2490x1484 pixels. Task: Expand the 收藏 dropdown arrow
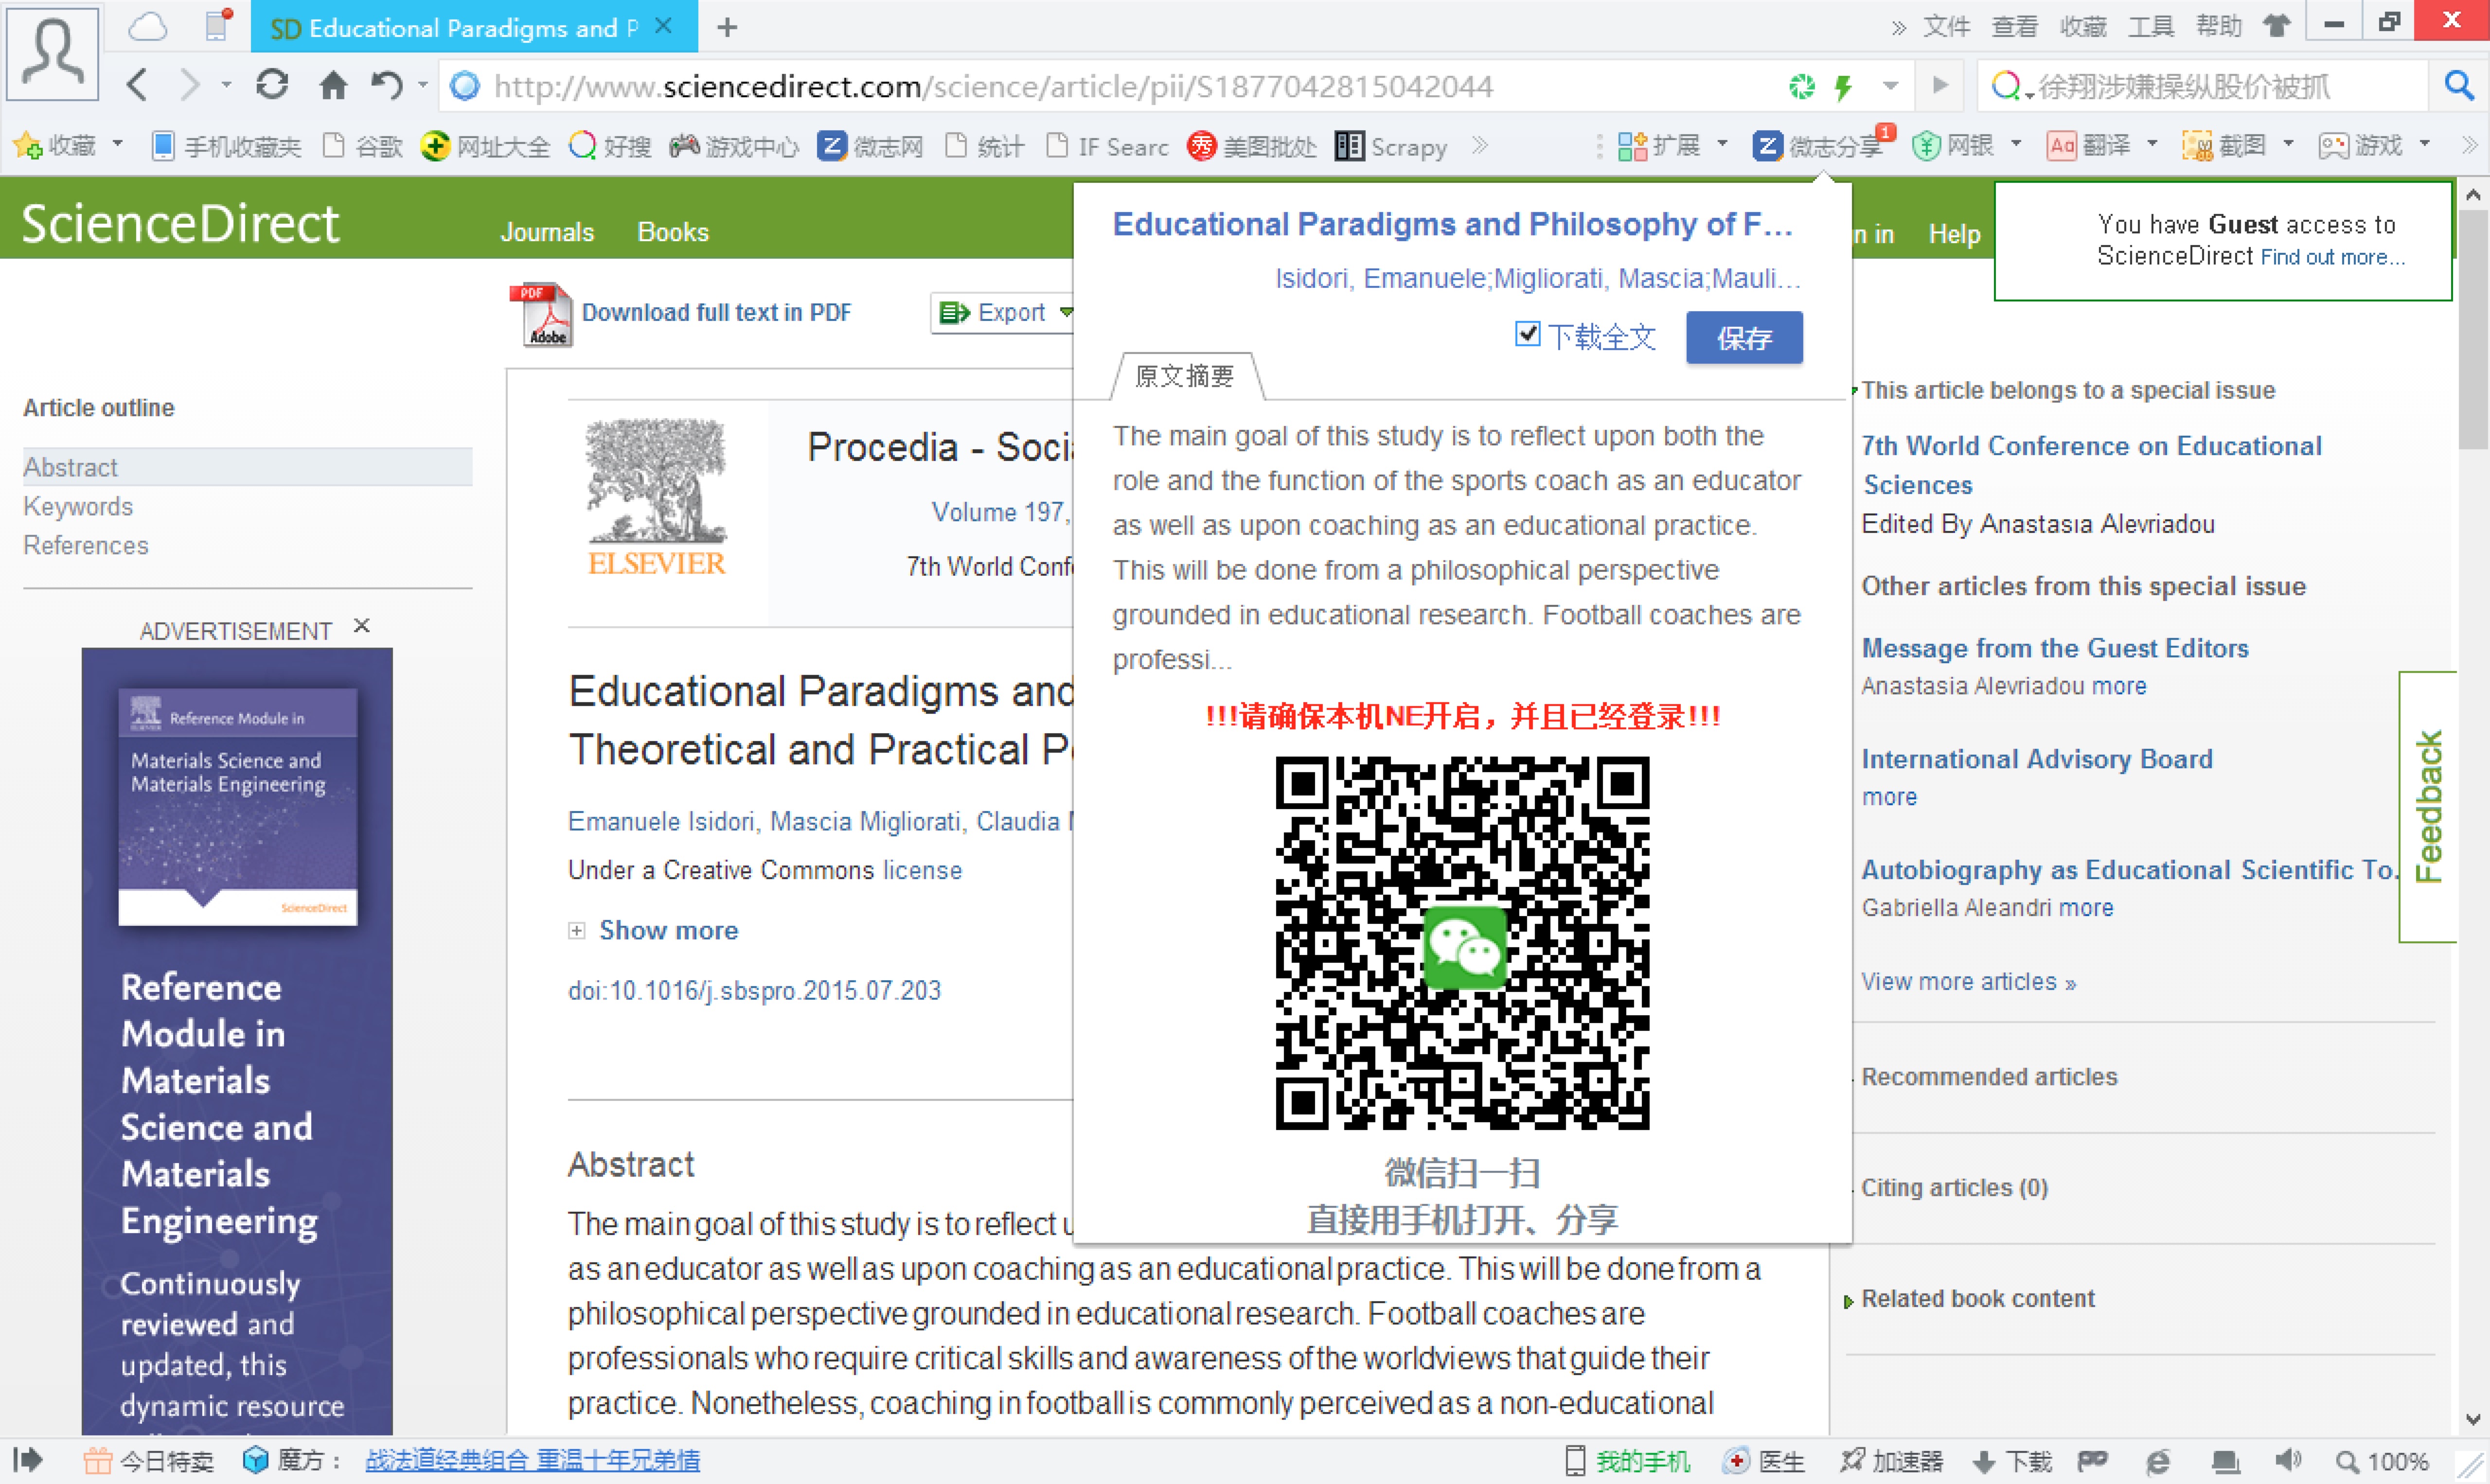117,145
